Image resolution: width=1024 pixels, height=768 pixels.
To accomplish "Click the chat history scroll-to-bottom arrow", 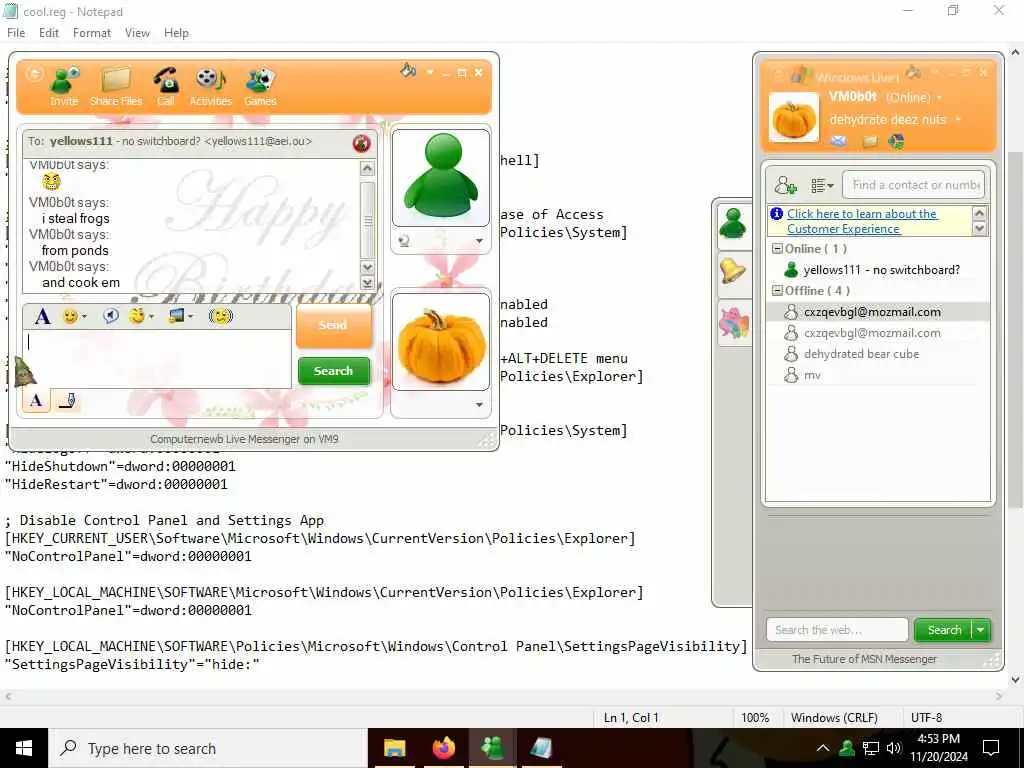I will (367, 283).
